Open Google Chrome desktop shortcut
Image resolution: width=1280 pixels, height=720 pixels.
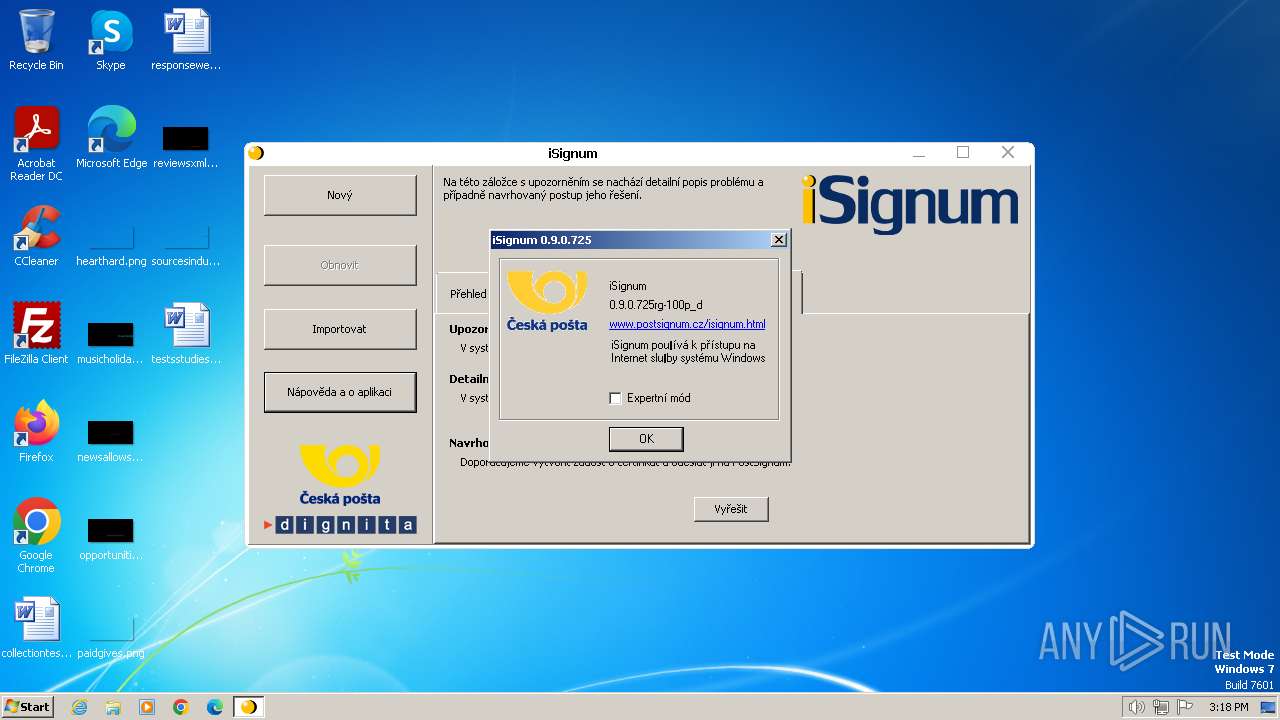[x=36, y=536]
